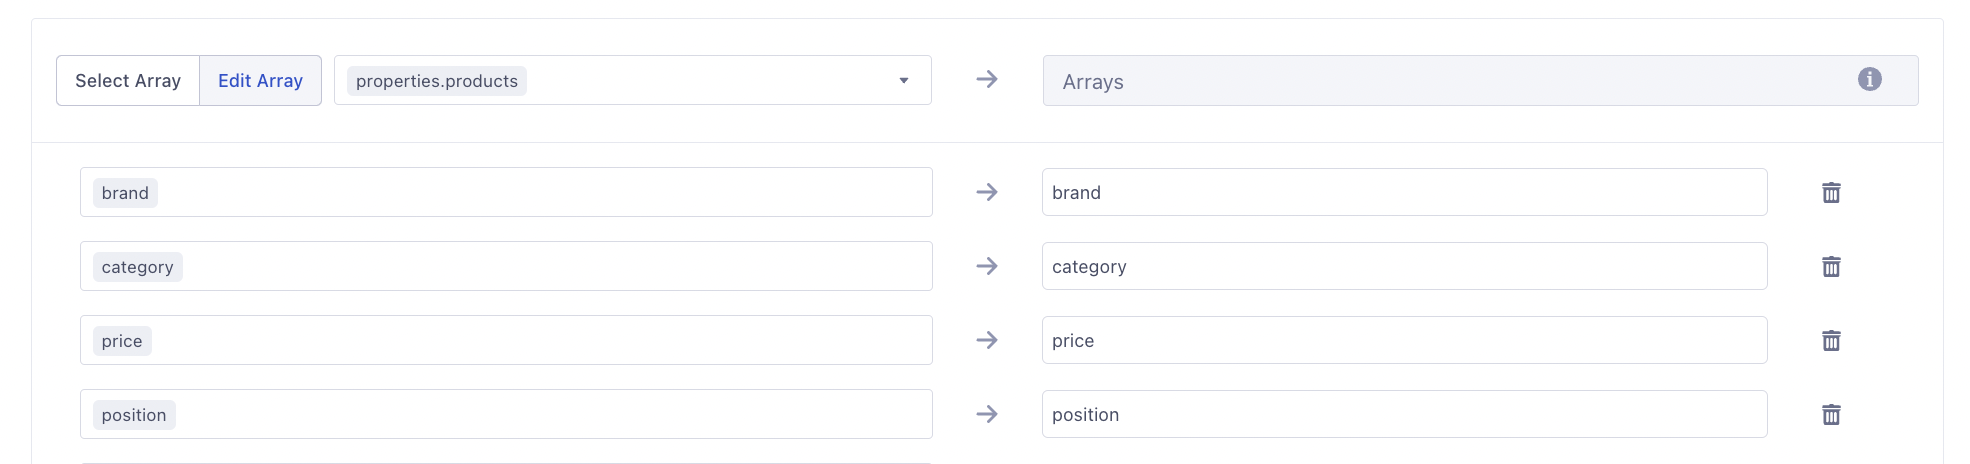This screenshot has height=464, width=1970.
Task: Edit the position destination text field
Action: tap(1404, 414)
